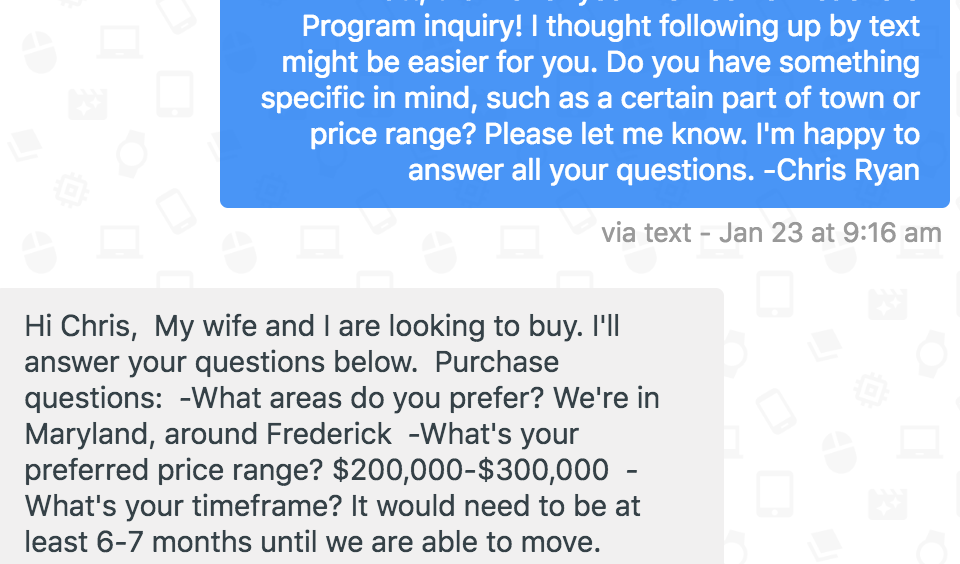Select the "$200,000-$300,000" price range text

point(472,470)
